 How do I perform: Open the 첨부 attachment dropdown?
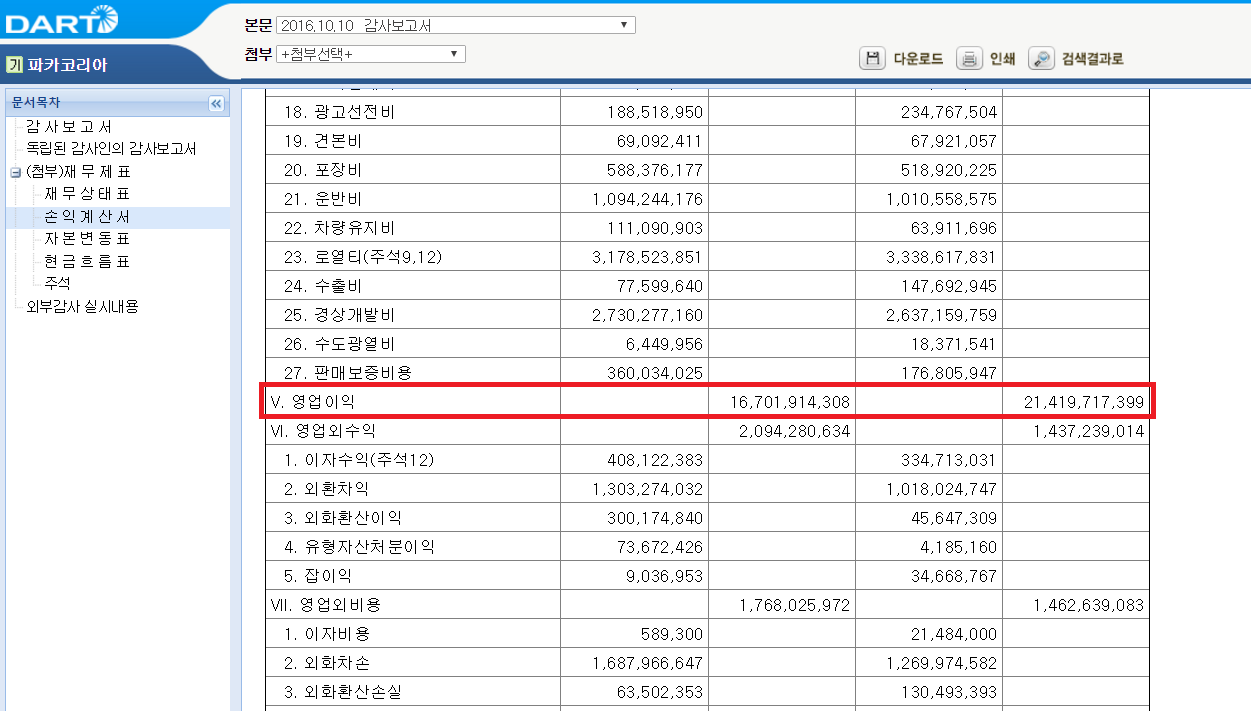click(x=370, y=54)
